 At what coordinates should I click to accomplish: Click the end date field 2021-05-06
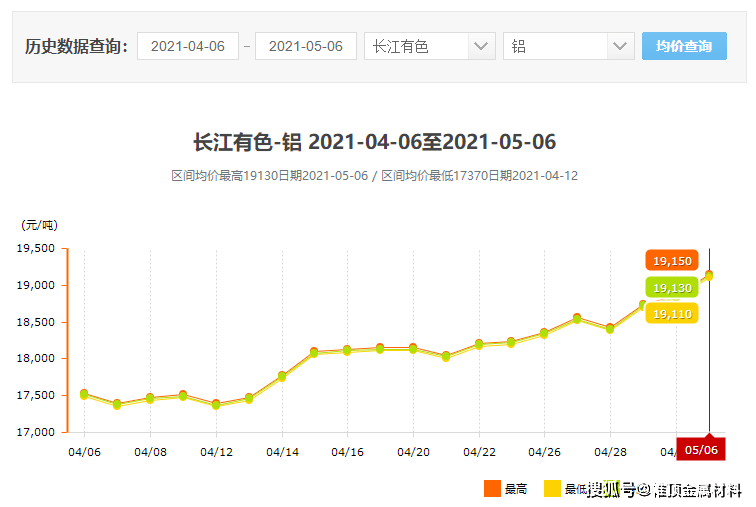point(306,46)
